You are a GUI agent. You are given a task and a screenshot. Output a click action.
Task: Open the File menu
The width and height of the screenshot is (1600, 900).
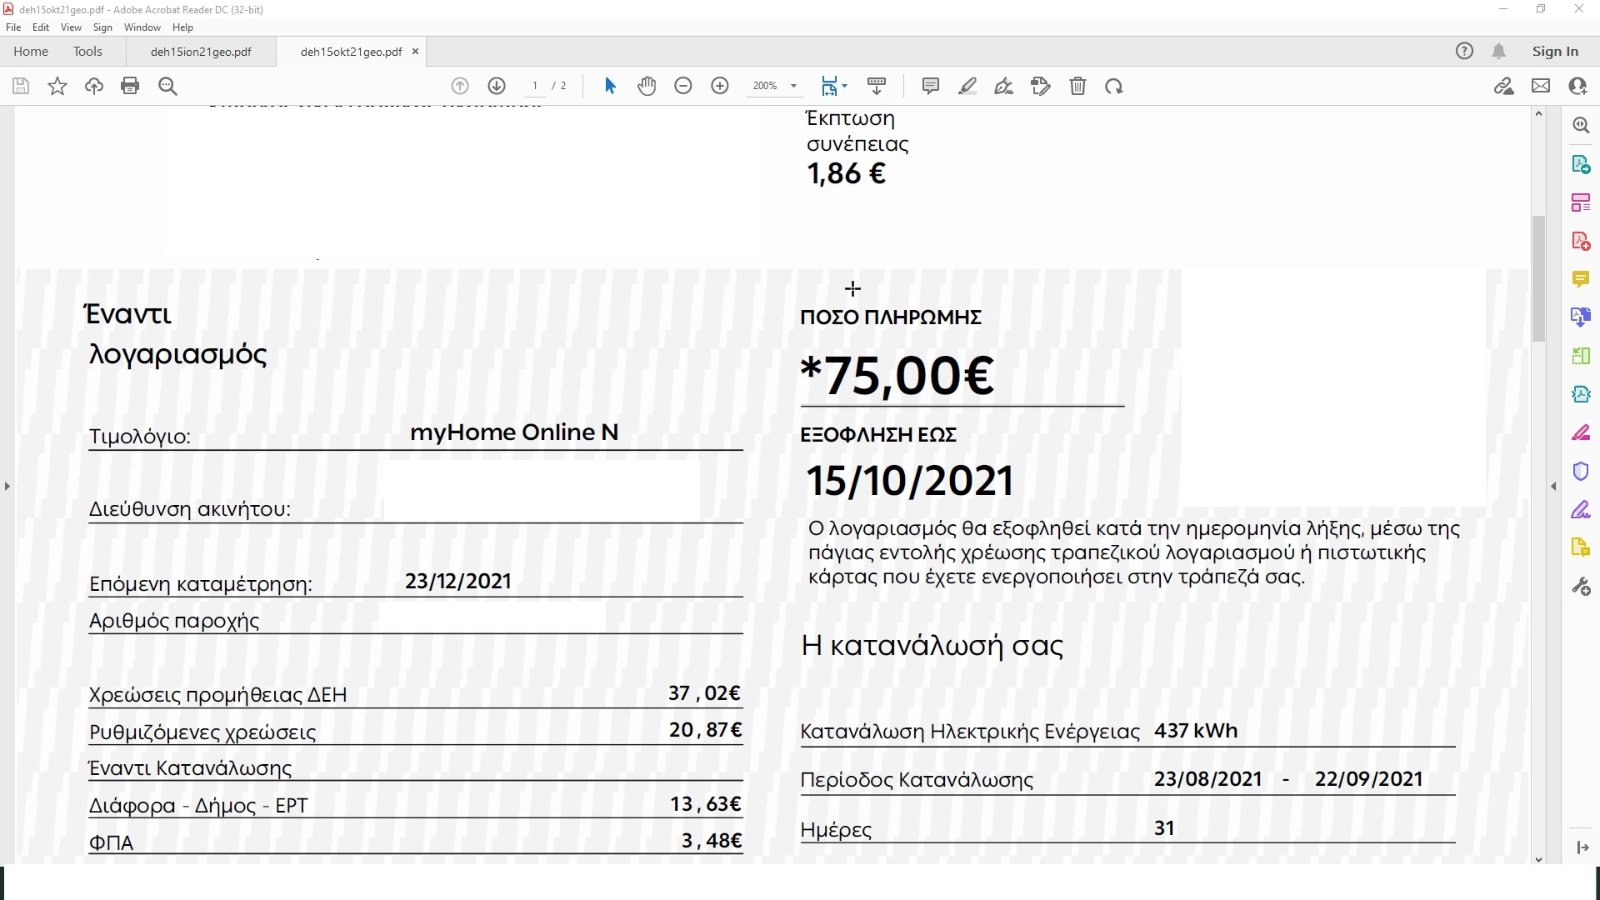point(13,27)
